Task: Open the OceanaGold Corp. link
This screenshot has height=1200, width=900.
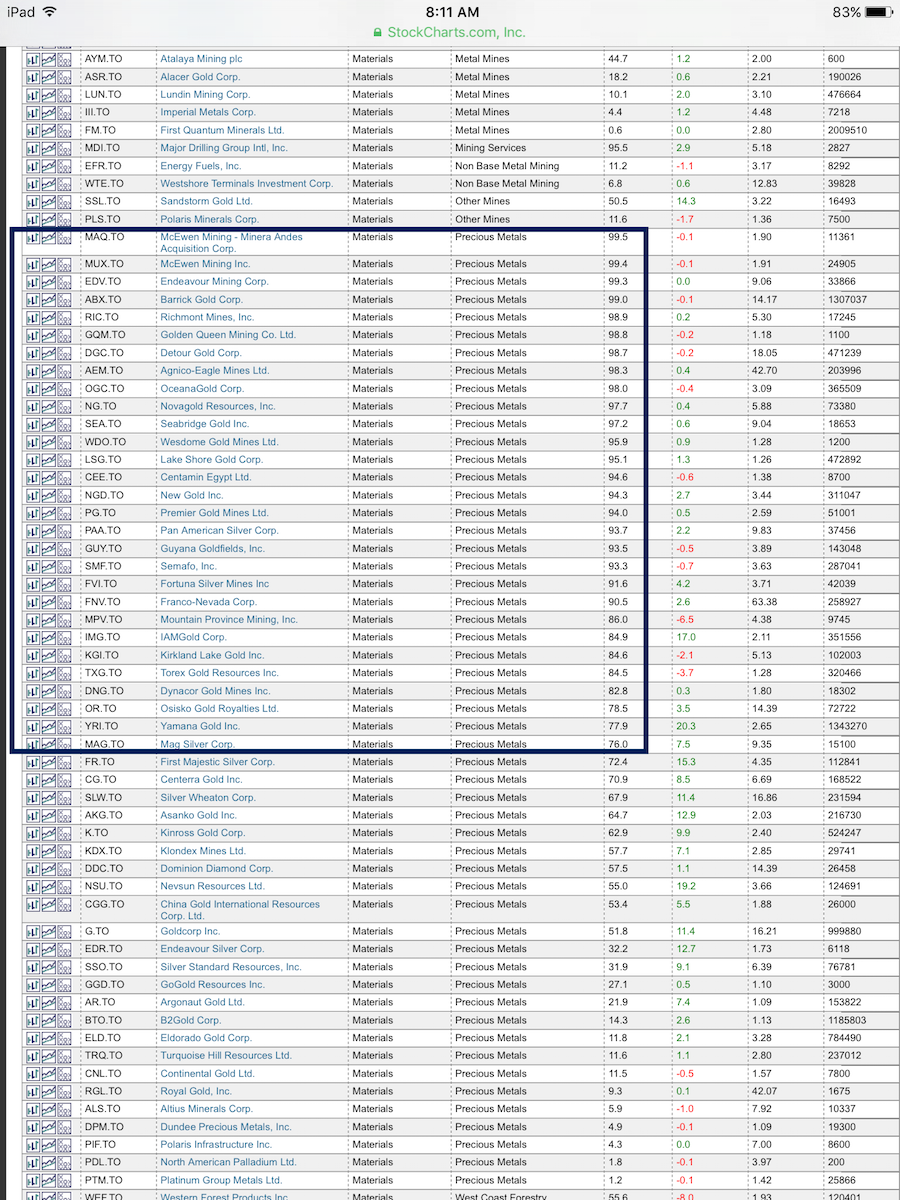Action: (x=202, y=388)
